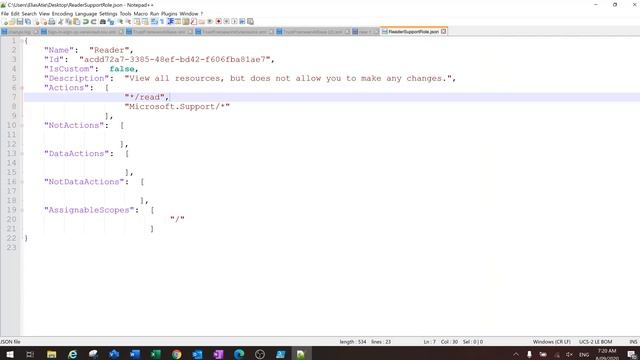Click the Description sentence text
The height and width of the screenshot is (360, 640).
click(x=288, y=78)
